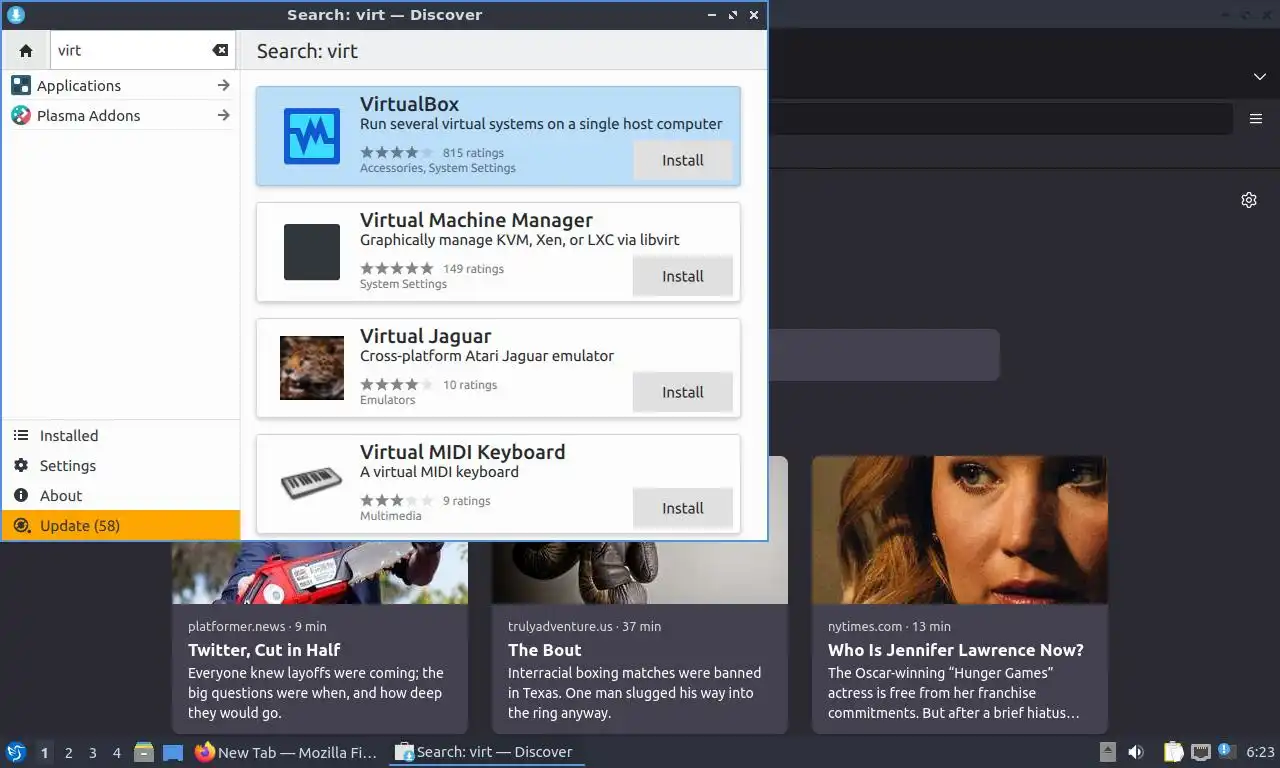Install Virtual Machine Manager
1280x768 pixels.
(x=683, y=276)
